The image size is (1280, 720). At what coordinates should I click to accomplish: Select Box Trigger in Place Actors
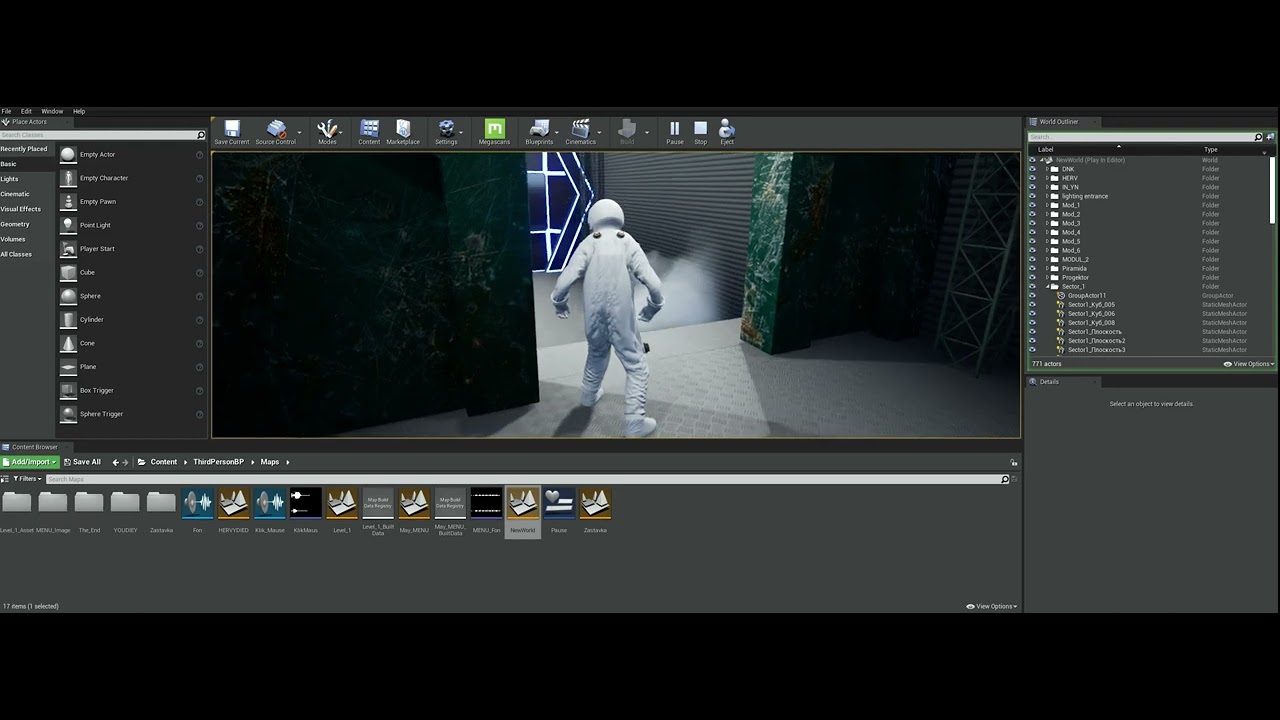[132, 390]
